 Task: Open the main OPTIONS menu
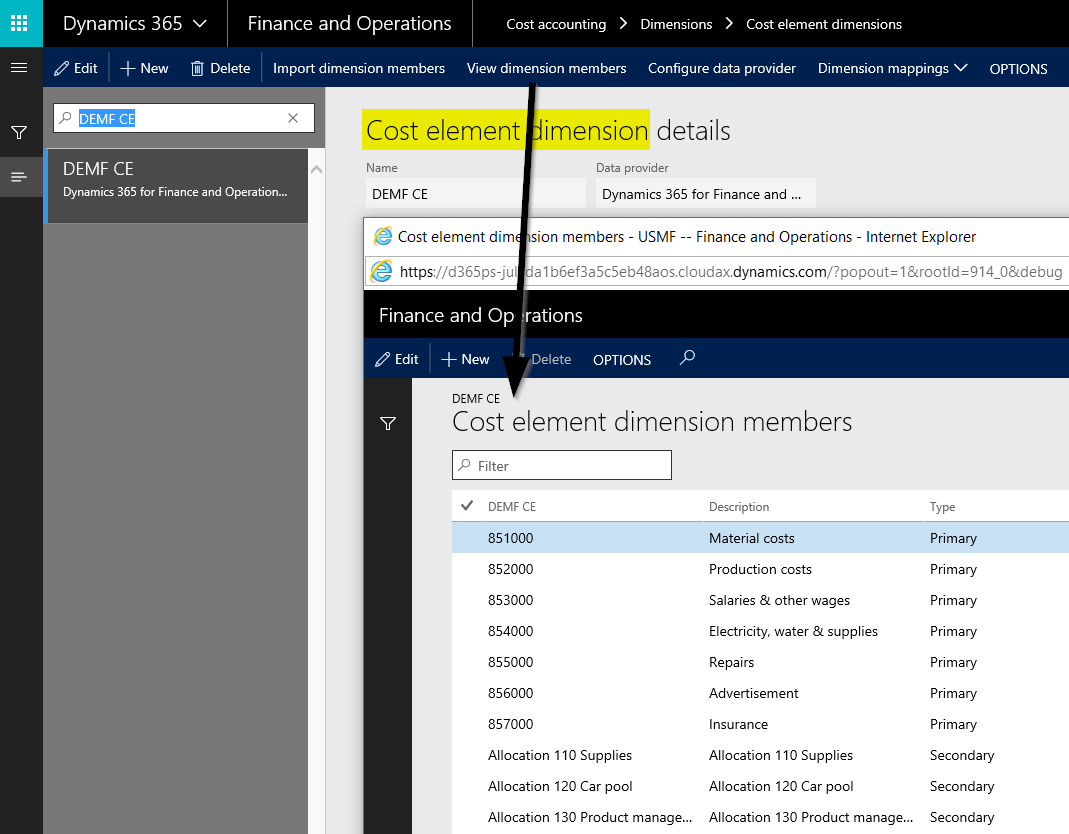(1018, 69)
